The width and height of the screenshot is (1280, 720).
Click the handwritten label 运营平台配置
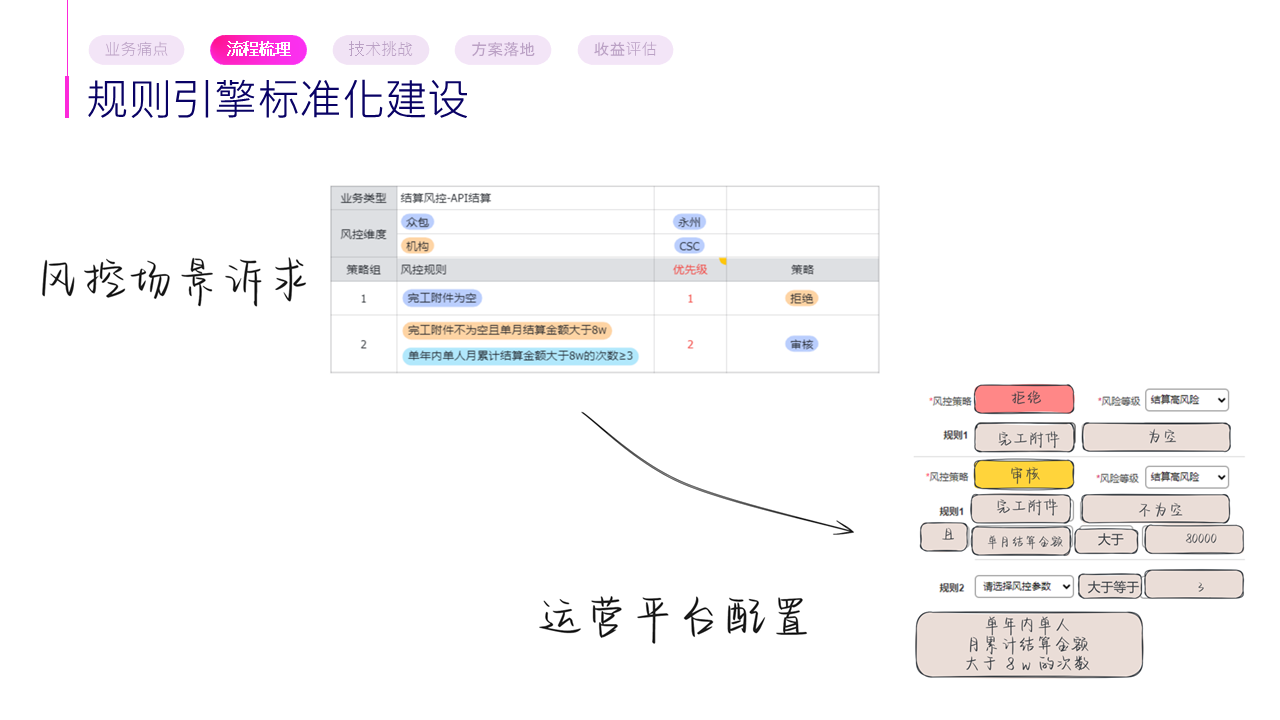click(x=674, y=618)
